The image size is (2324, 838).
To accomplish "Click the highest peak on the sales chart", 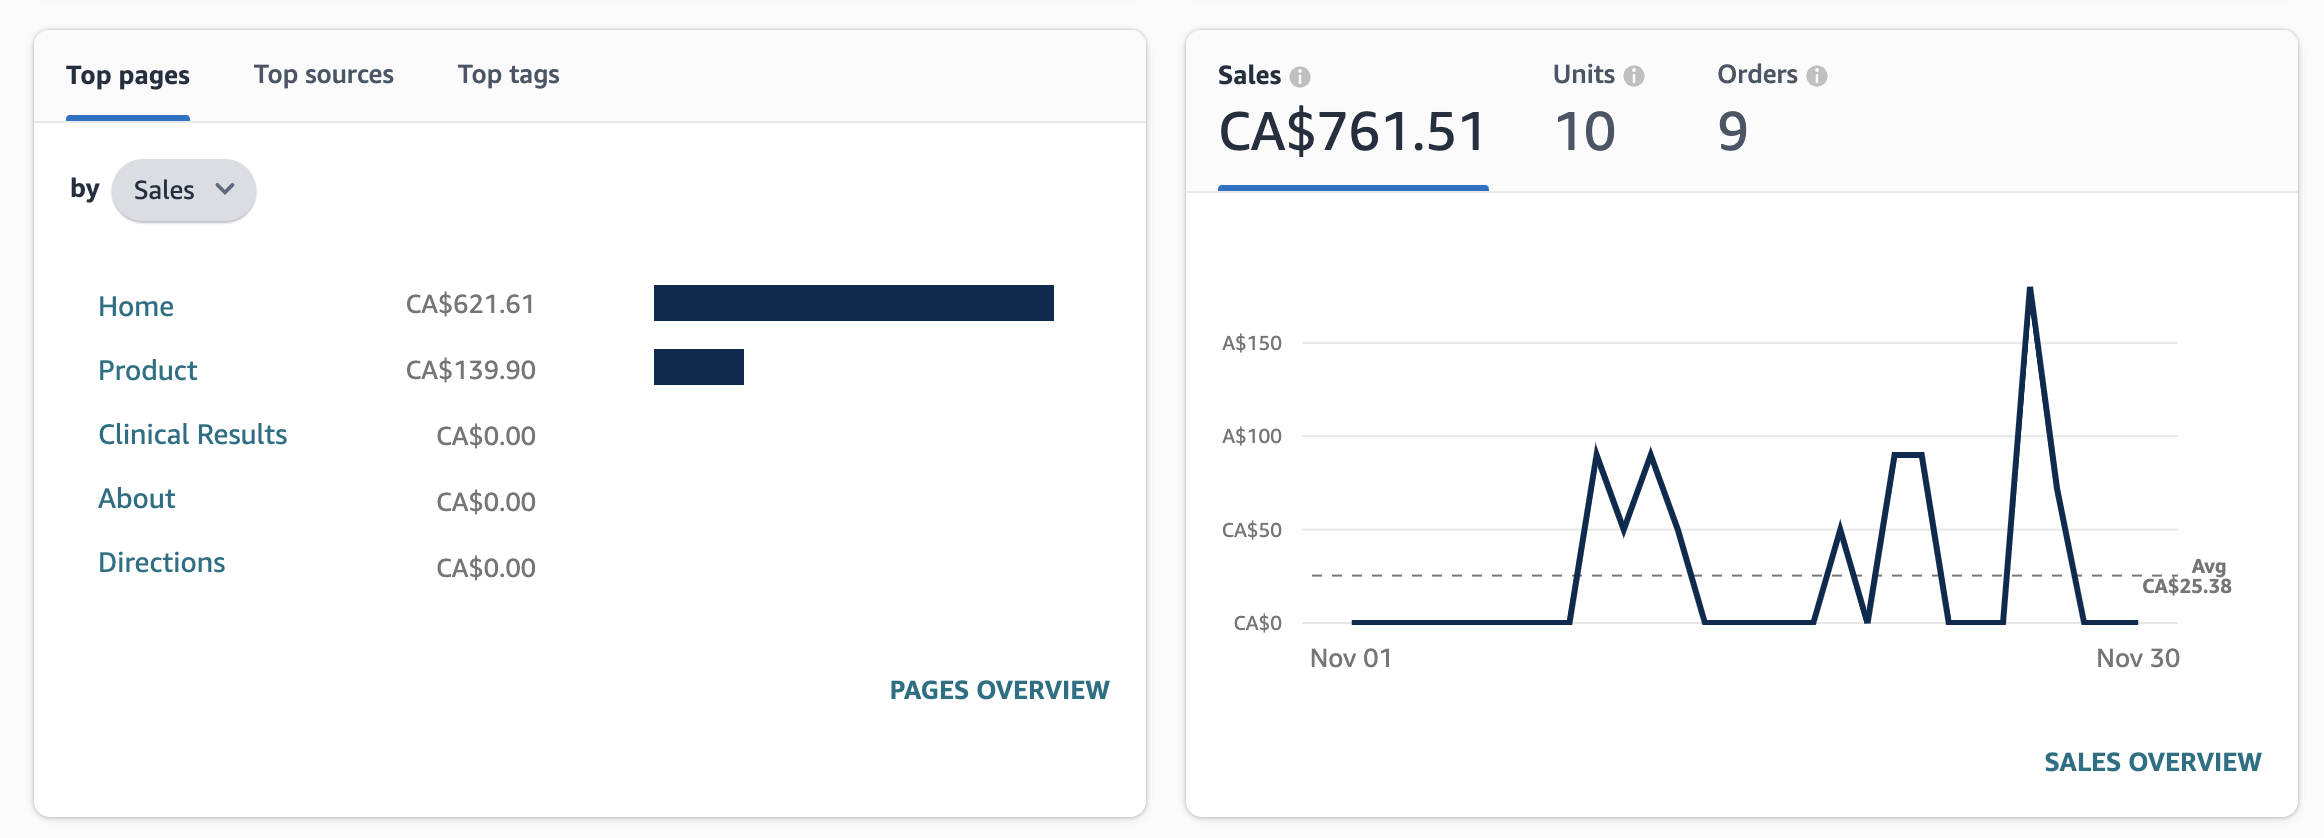I will 2030,290.
